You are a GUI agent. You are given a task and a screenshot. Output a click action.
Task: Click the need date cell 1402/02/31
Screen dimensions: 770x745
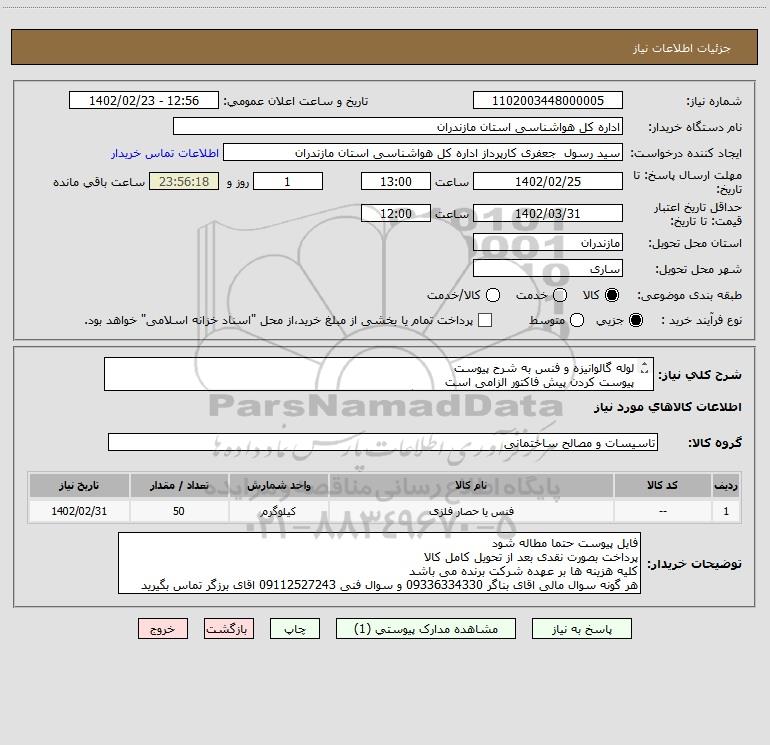pyautogui.click(x=79, y=511)
